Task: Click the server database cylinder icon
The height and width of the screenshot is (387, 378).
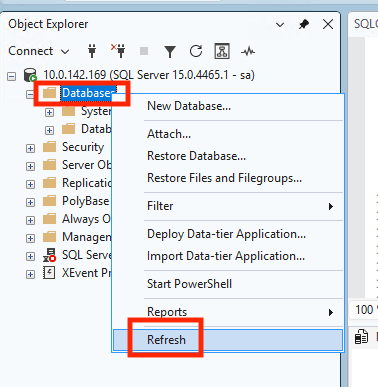Action: 30,75
